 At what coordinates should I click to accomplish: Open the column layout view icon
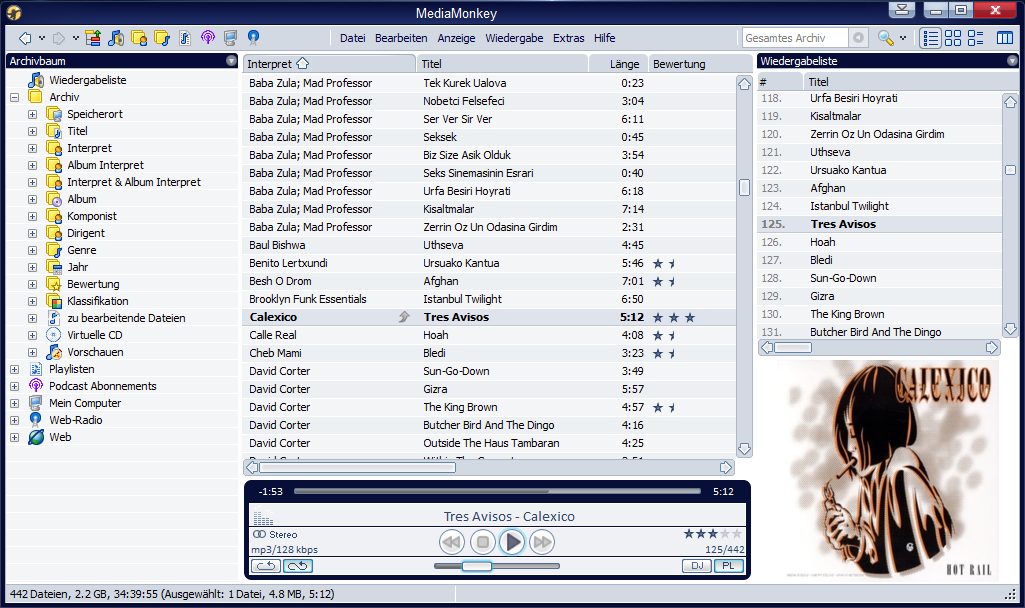click(1004, 38)
